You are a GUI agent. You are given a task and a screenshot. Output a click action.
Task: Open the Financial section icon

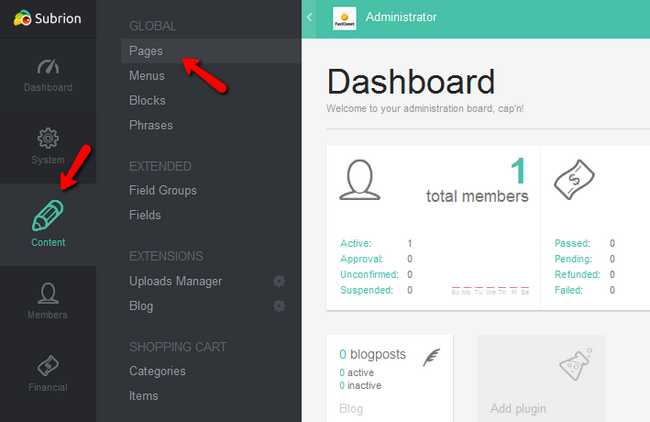tap(47, 366)
